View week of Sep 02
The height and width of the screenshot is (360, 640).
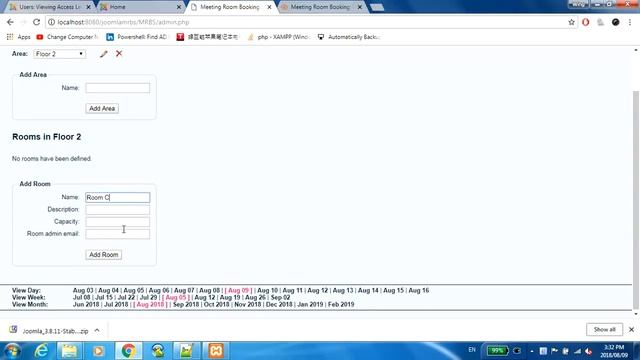[x=280, y=297]
